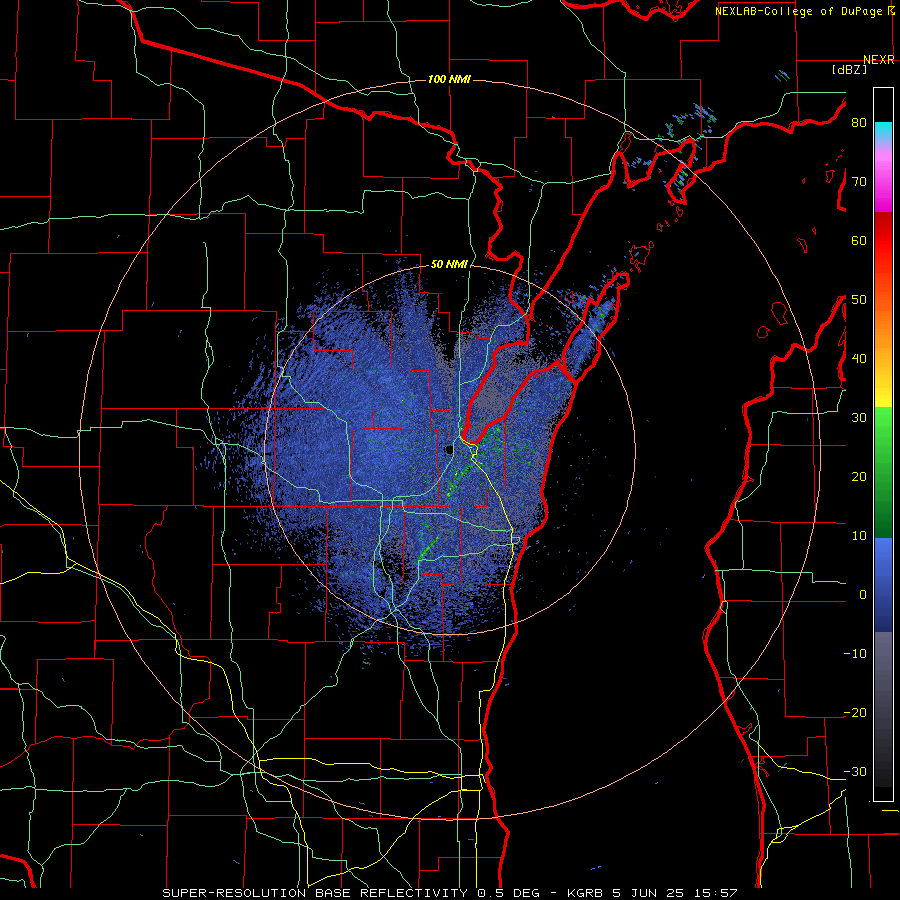900x900 pixels.
Task: Pick the blue band of the dBZ color bar
Action: click(883, 585)
